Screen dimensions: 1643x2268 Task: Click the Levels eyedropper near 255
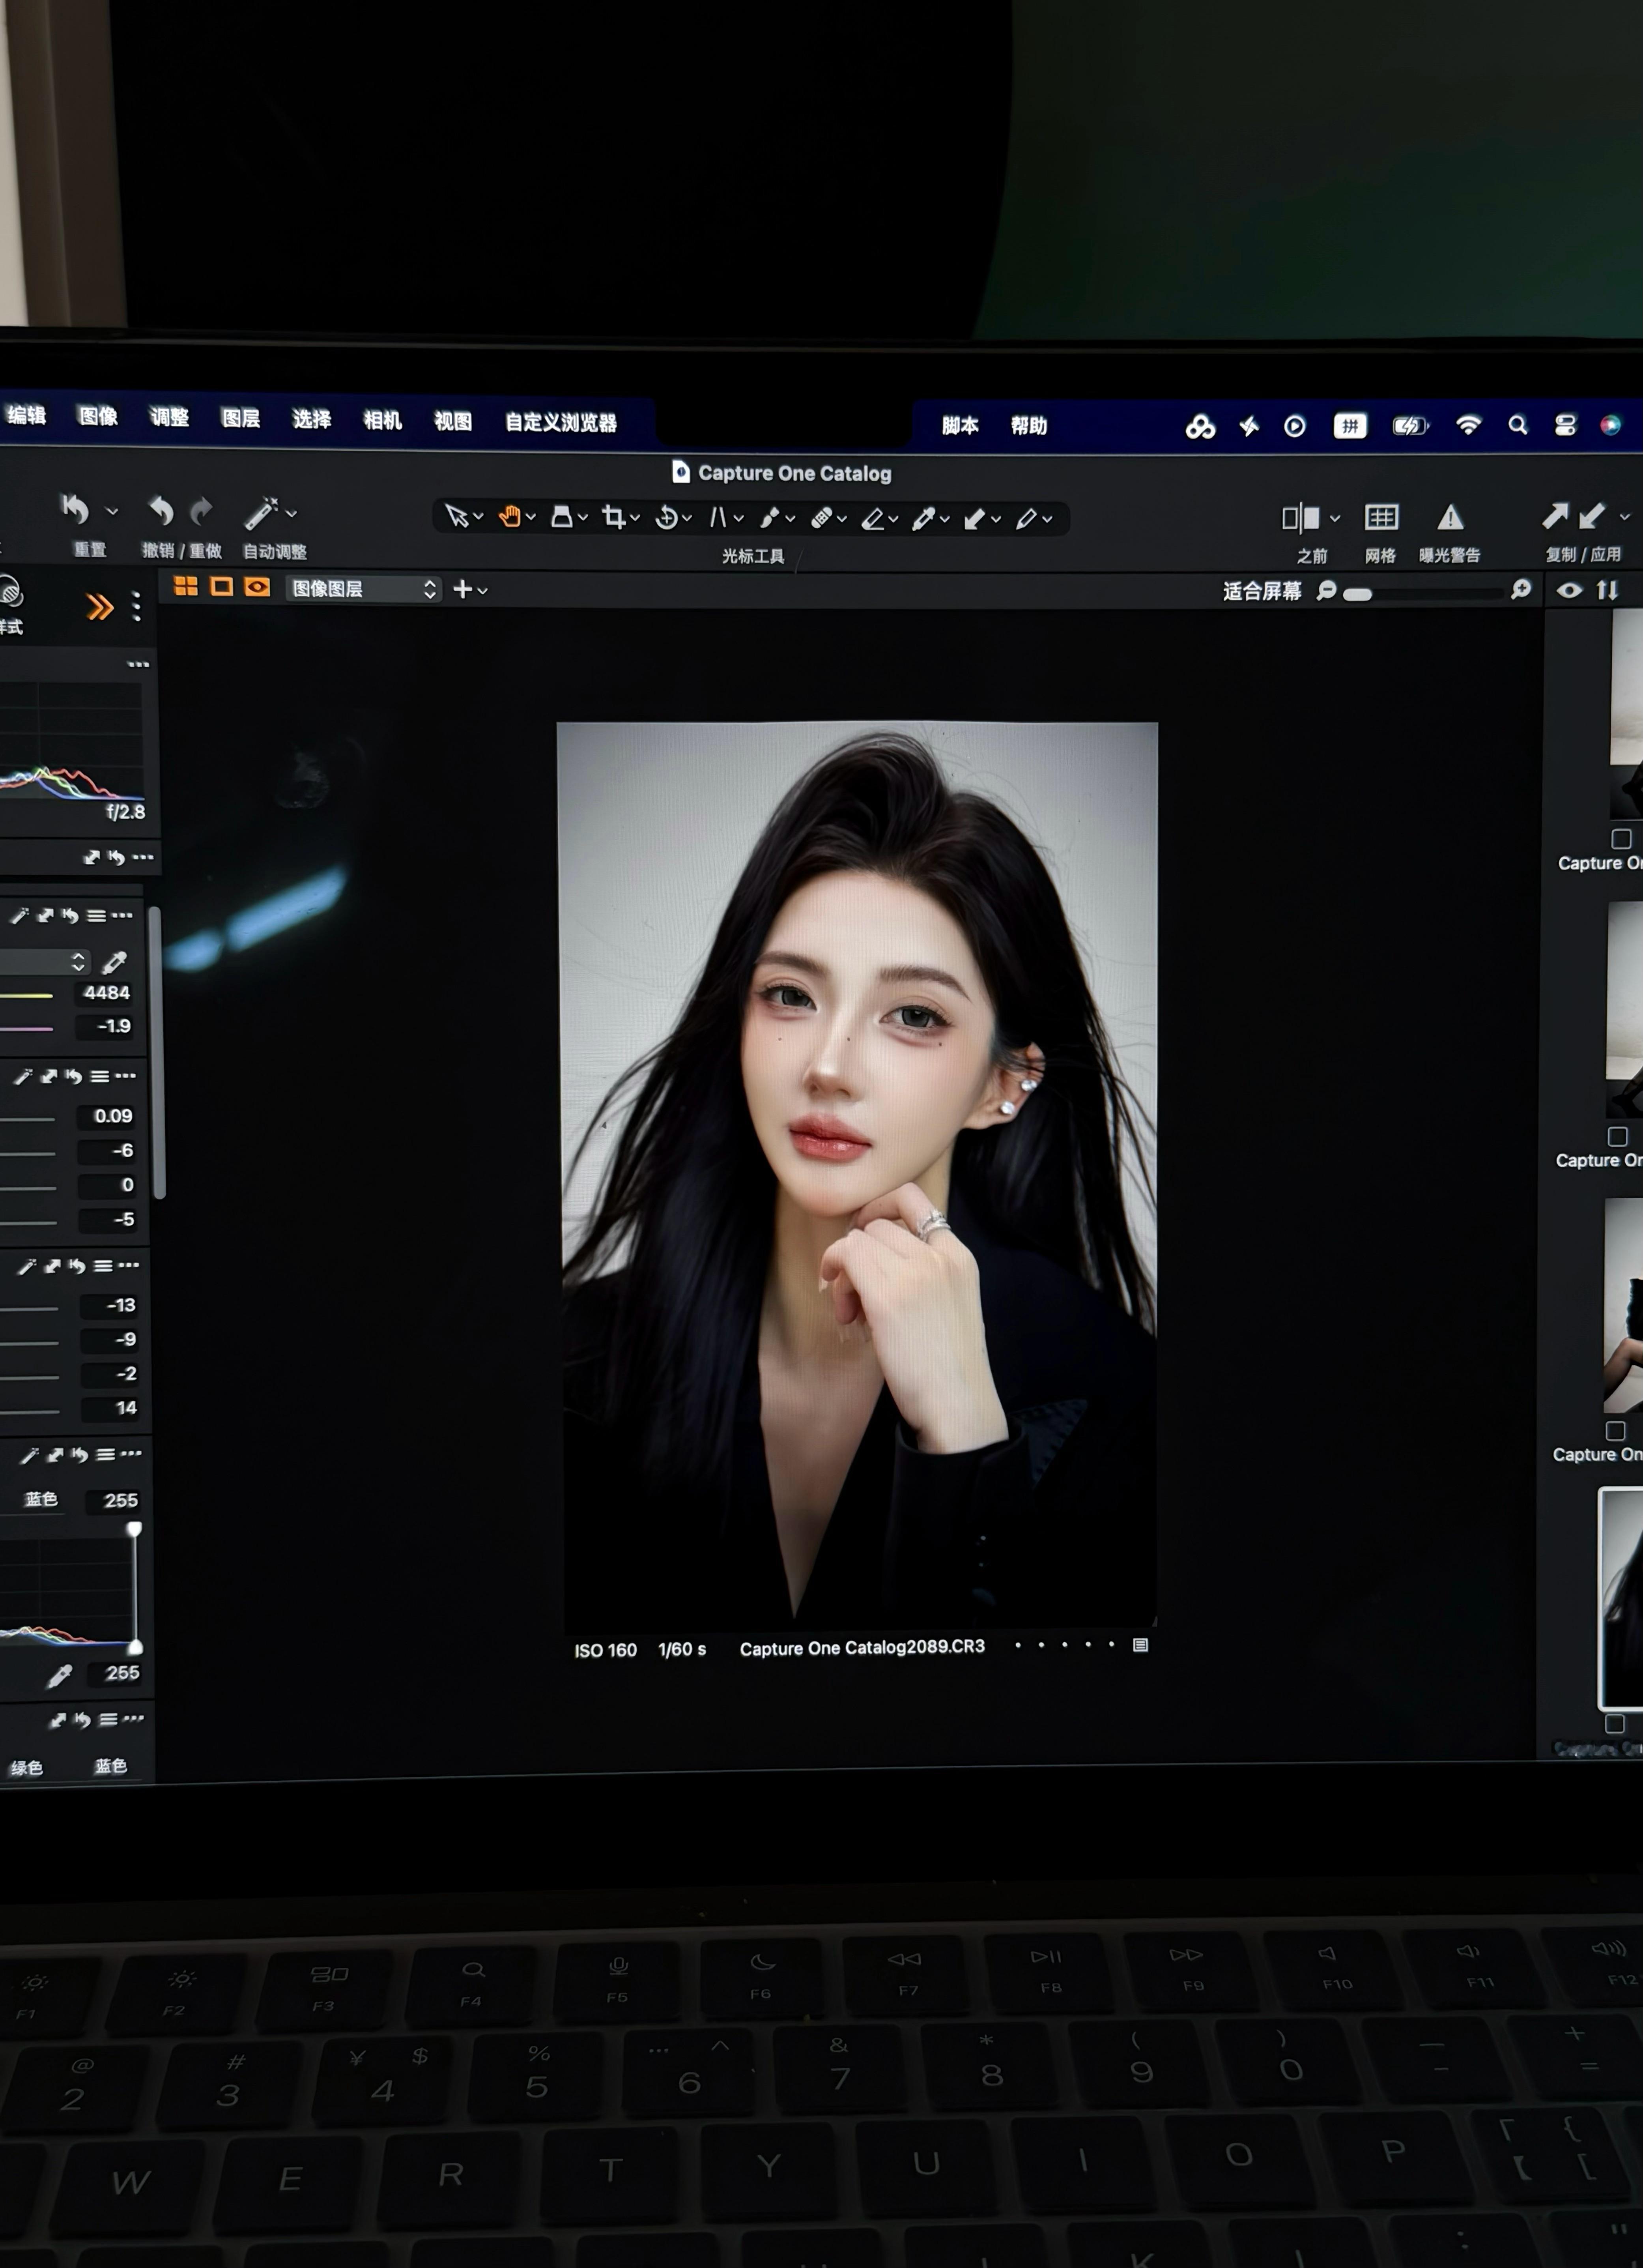60,1676
